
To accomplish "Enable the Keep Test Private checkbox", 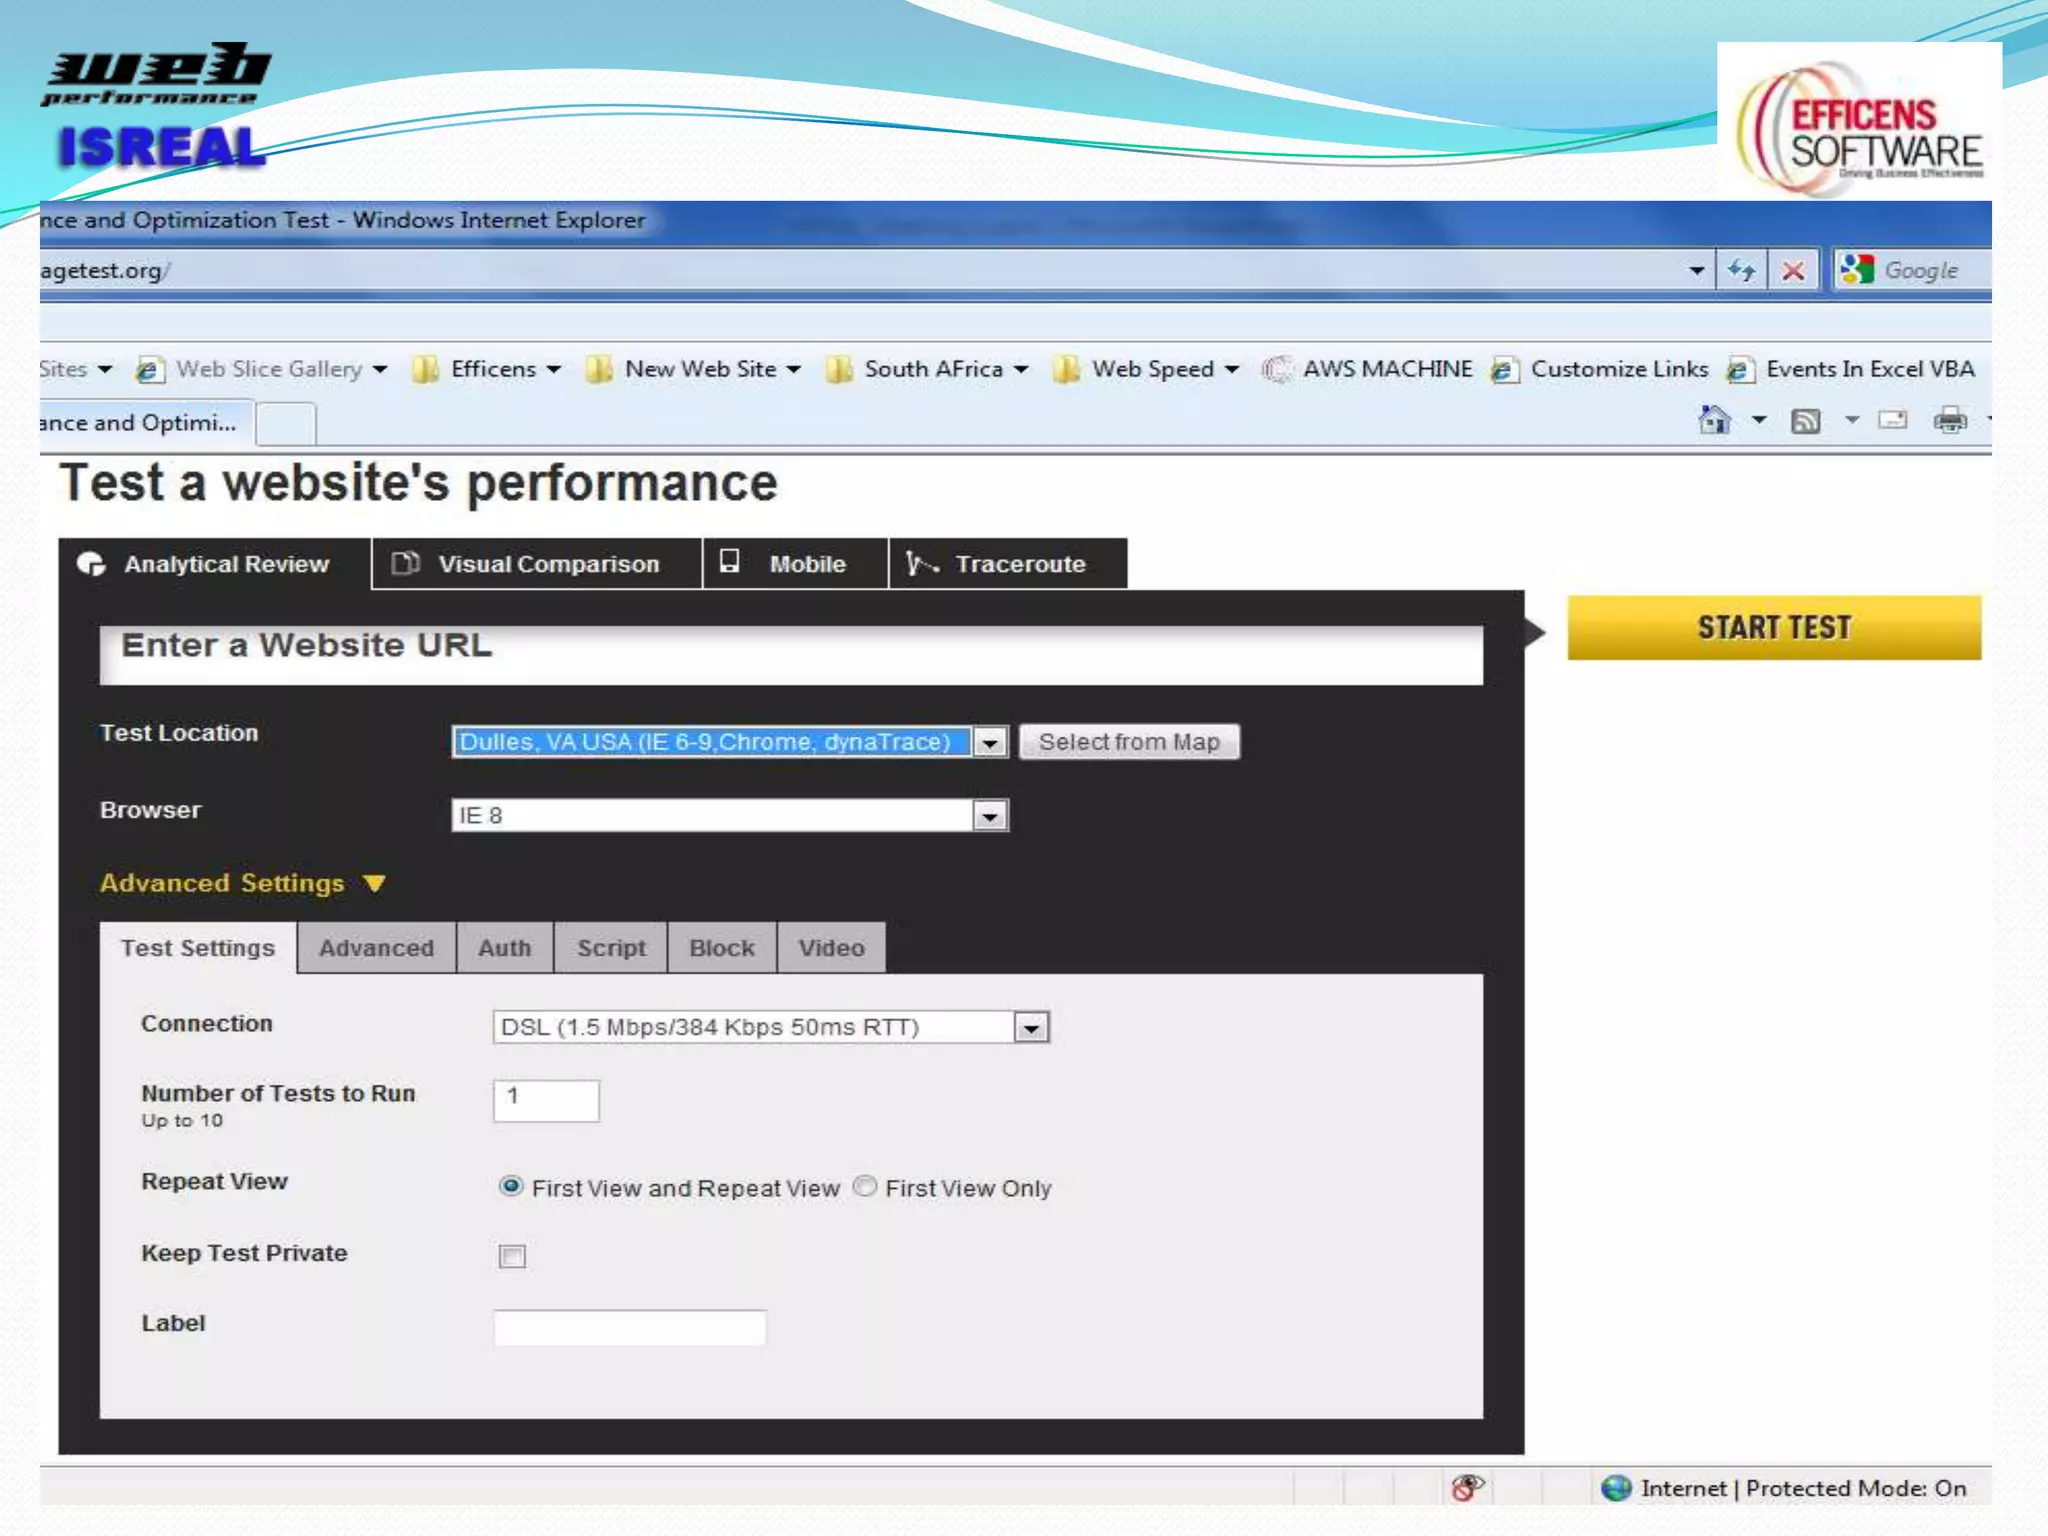I will [512, 1256].
